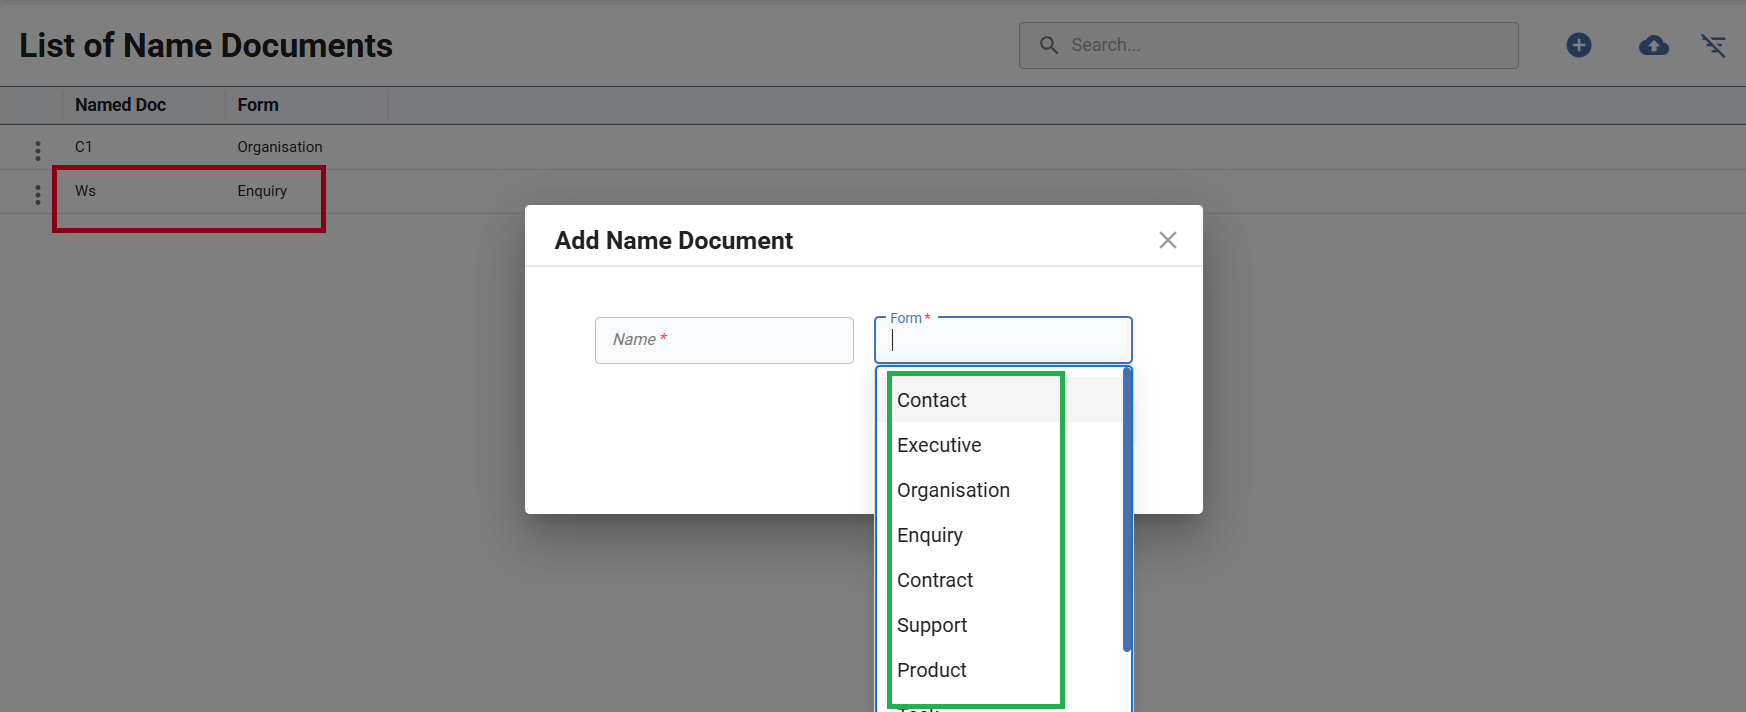Pick Support from the Form options
The image size is (1746, 712).
pos(1000,625)
